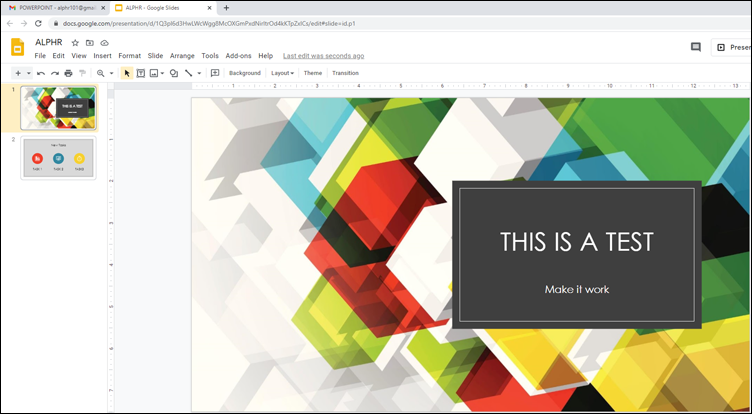Open the Insert menu

click(x=103, y=56)
